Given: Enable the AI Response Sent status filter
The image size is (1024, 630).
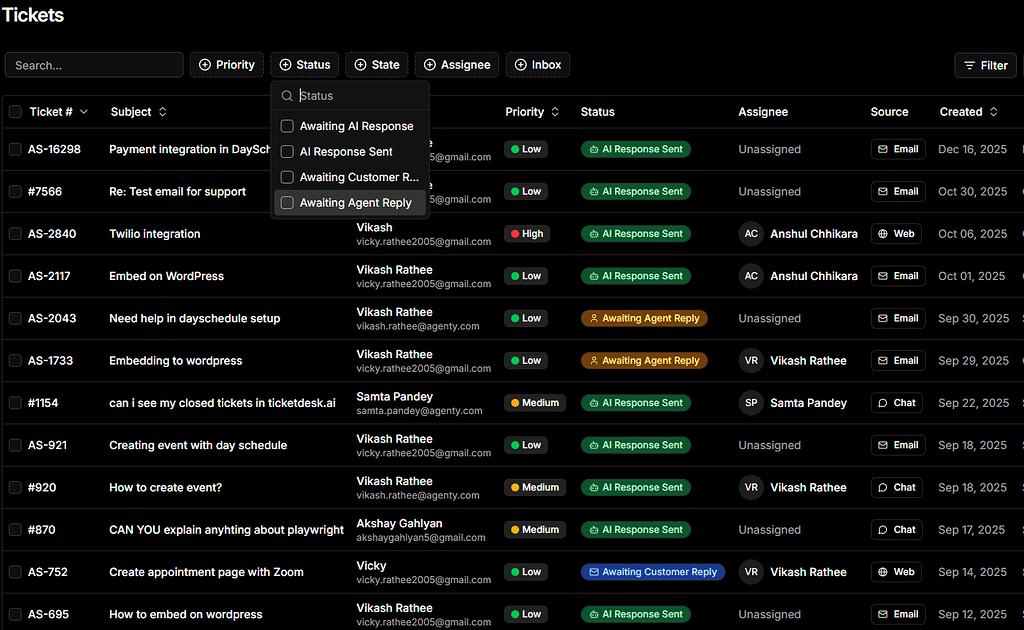Looking at the screenshot, I should click(x=286, y=151).
